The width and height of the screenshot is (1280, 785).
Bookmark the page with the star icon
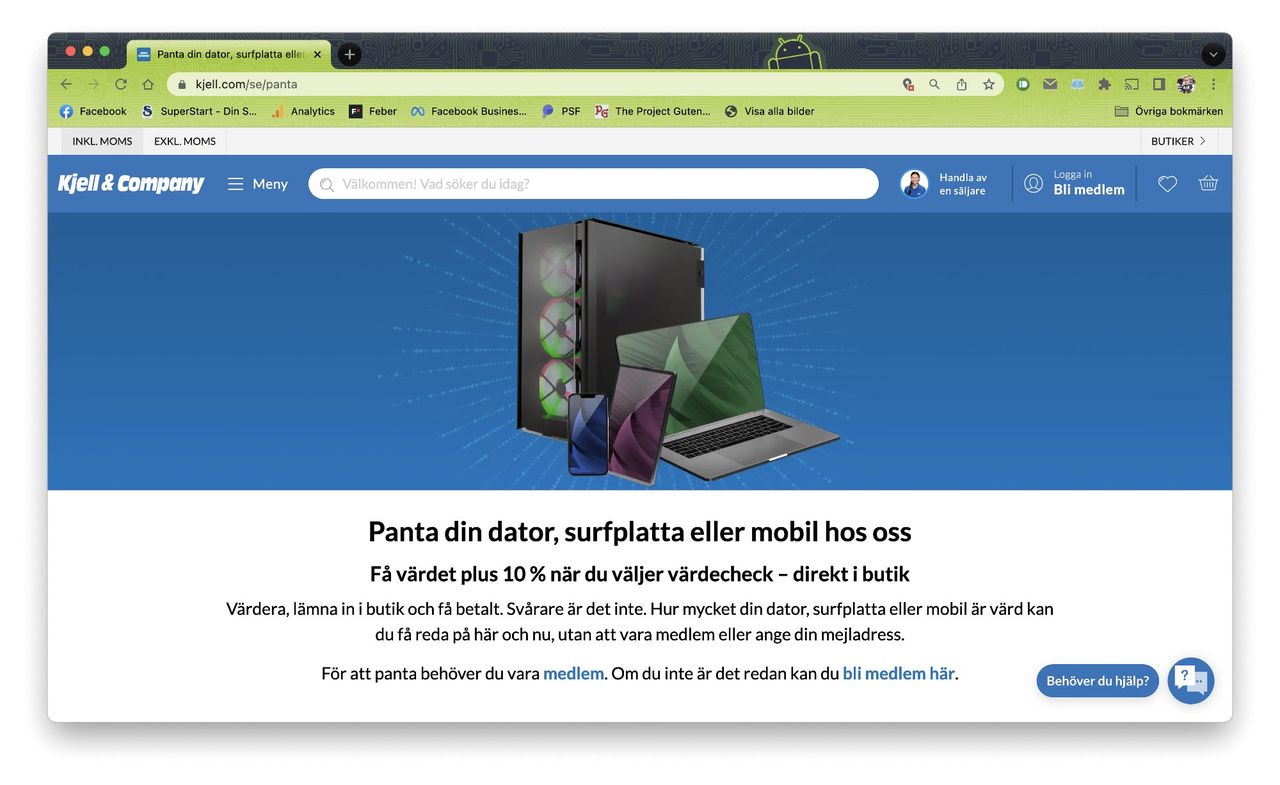pyautogui.click(x=988, y=84)
